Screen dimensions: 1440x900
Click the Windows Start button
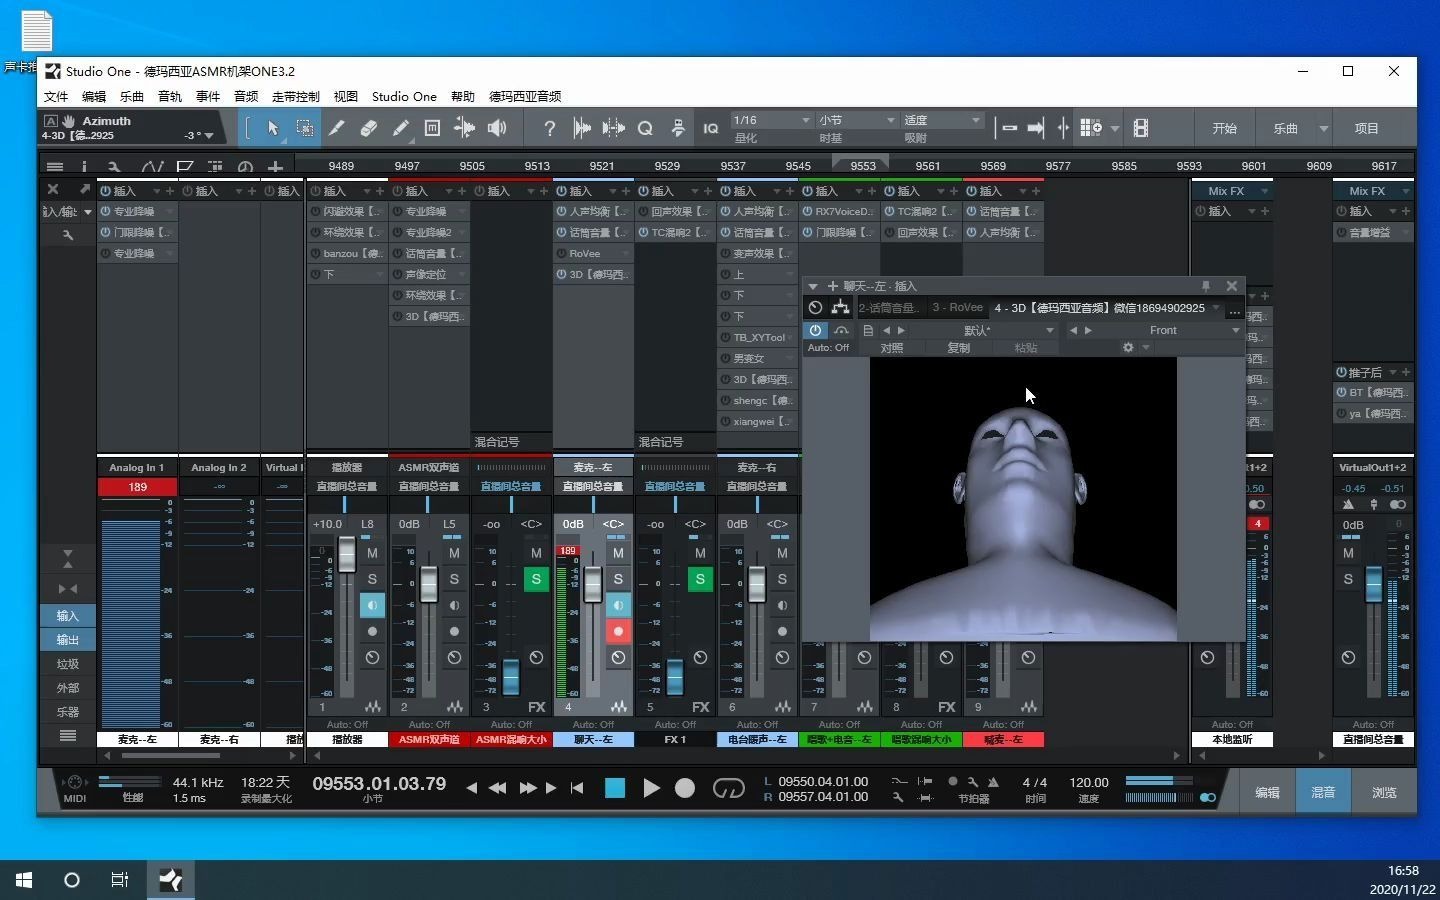tap(24, 880)
